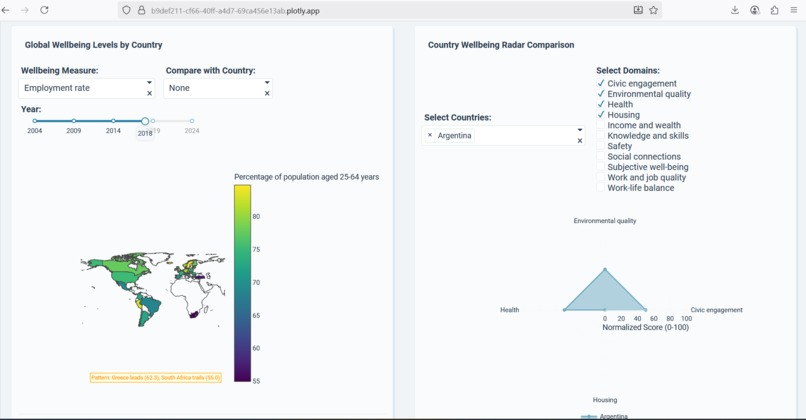Open the shield tracking protection icon
Viewport: 806px width, 420px height.
(x=126, y=10)
